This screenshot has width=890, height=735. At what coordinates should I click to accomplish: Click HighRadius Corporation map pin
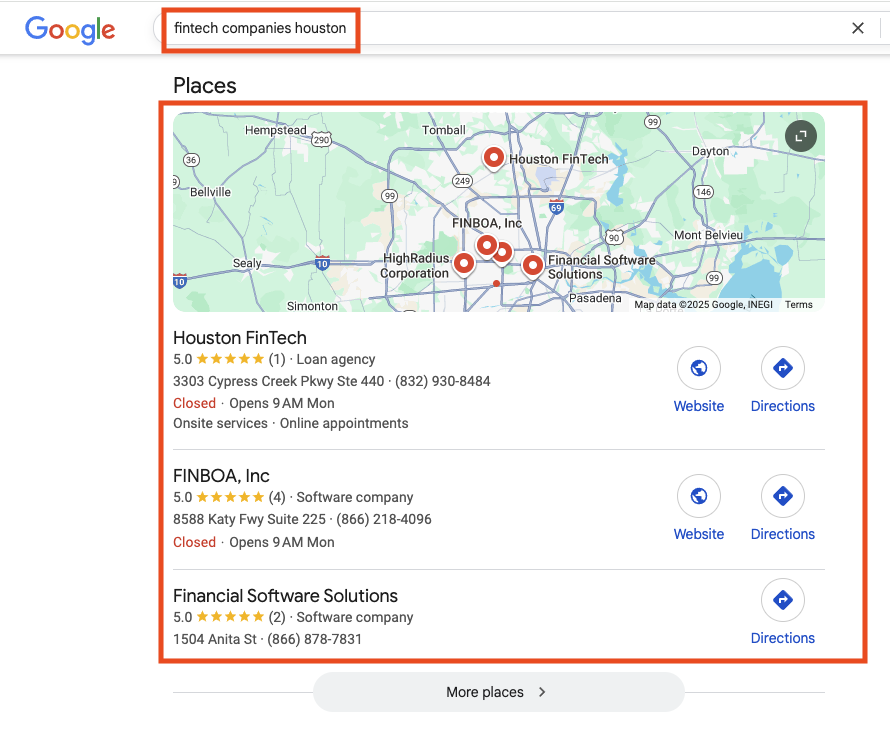pos(463,263)
